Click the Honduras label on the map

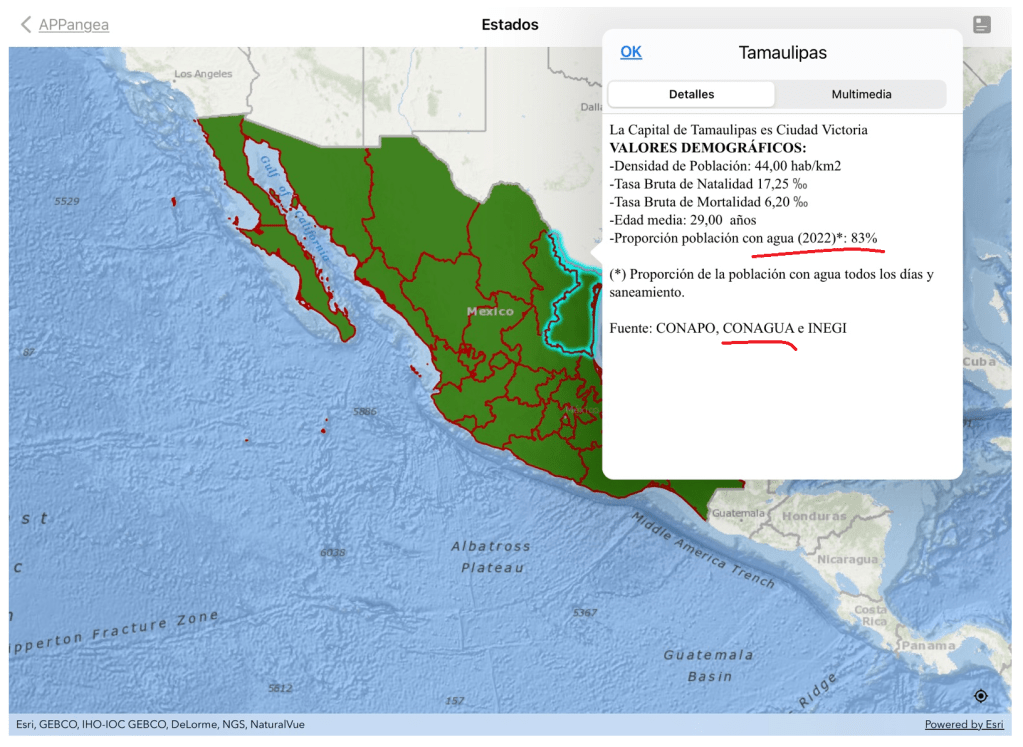(x=813, y=517)
